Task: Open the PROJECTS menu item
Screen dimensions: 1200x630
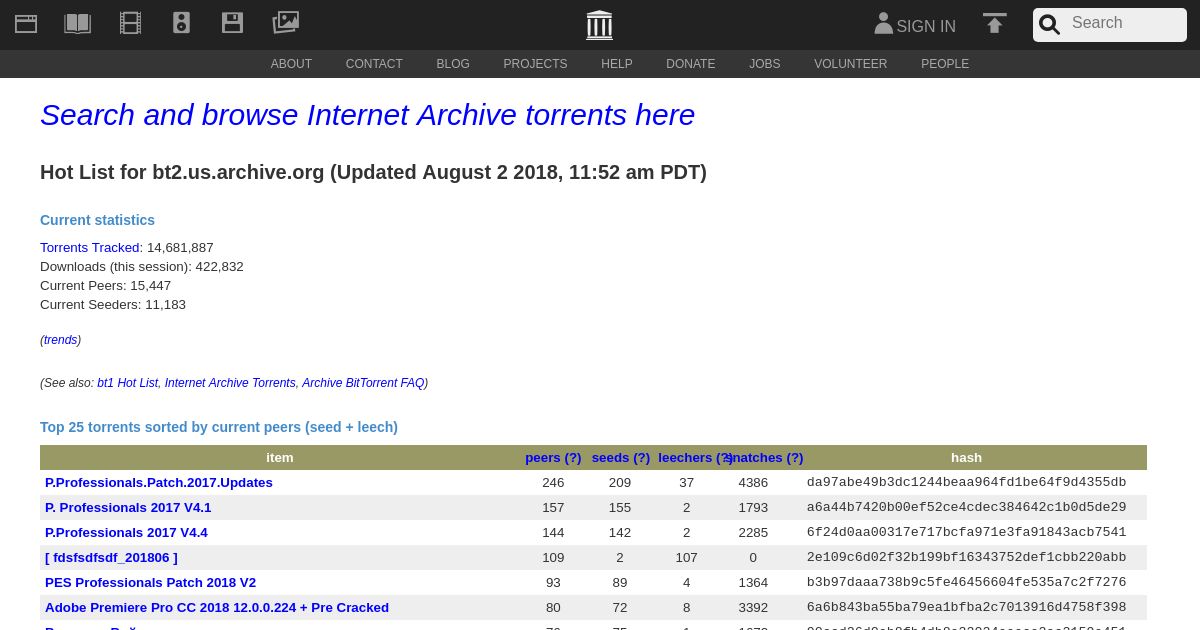Action: 535,64
